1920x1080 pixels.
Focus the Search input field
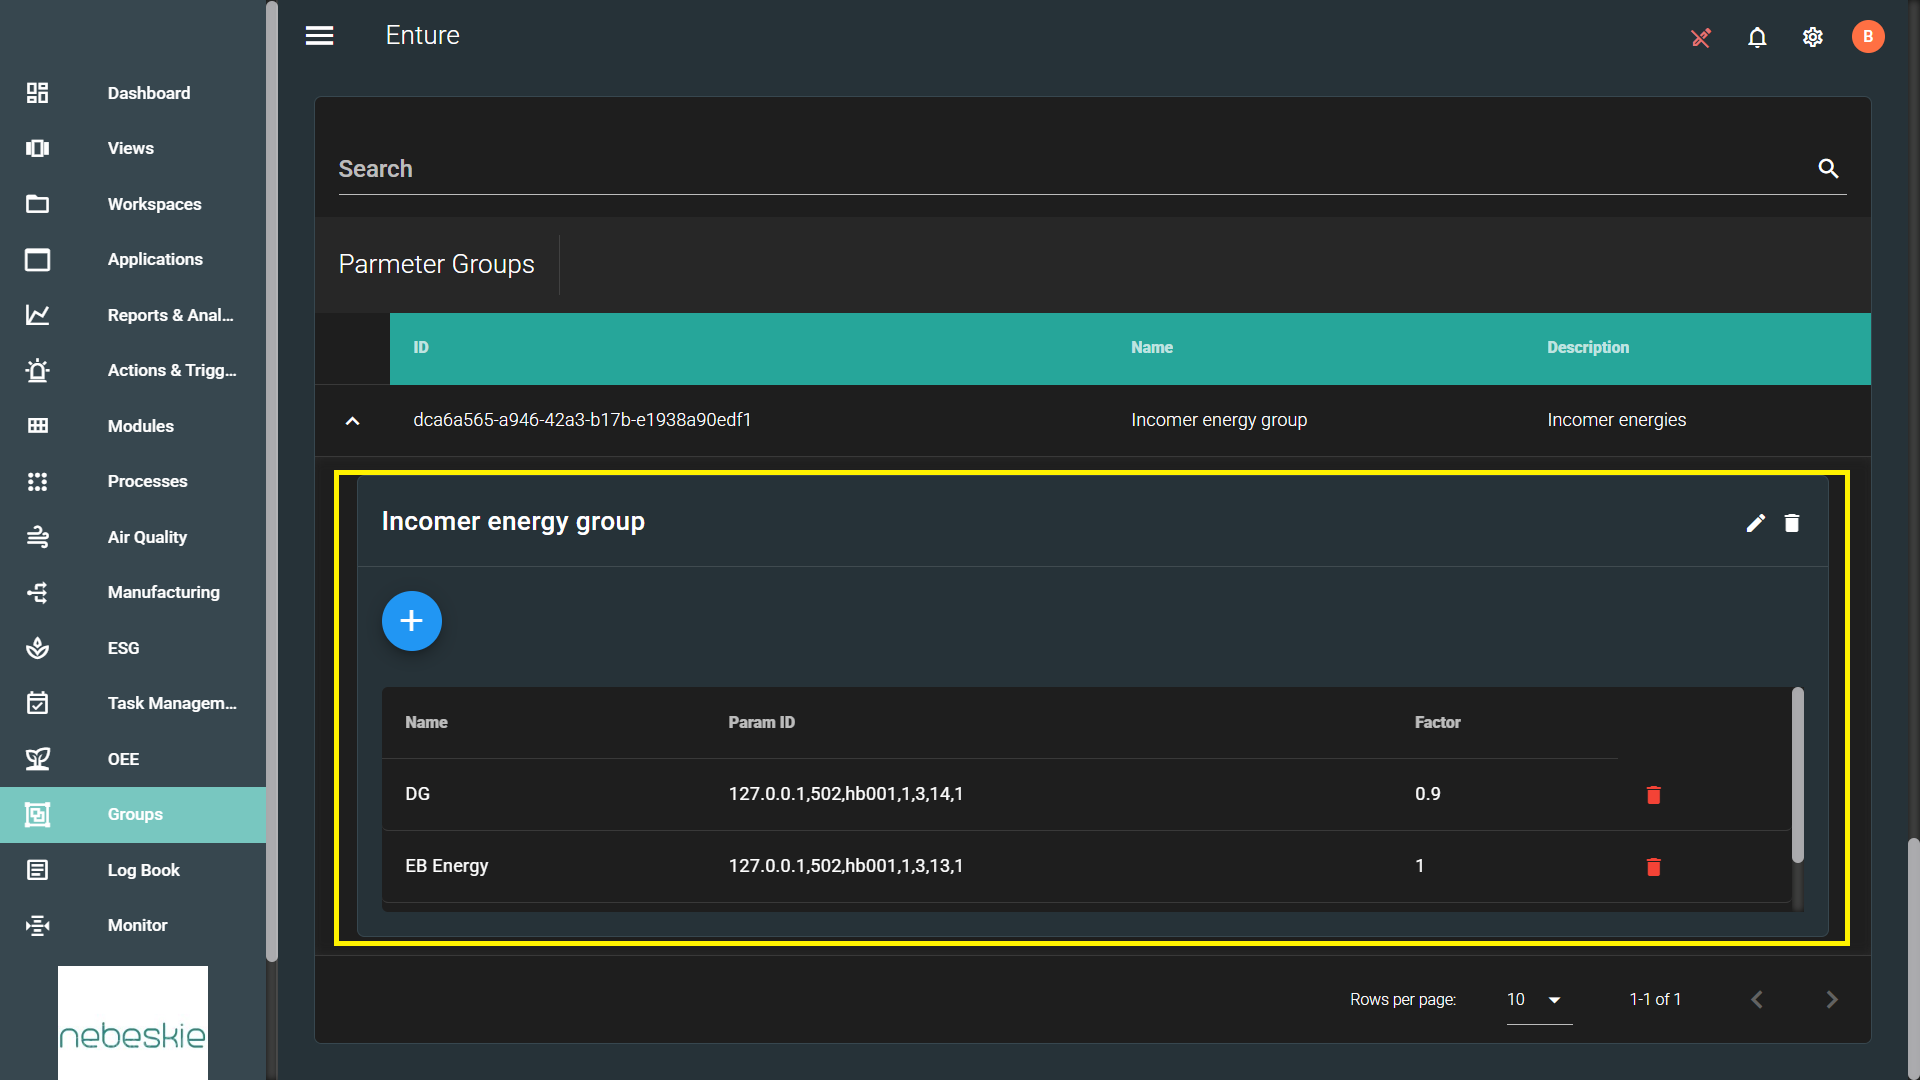click(x=1070, y=169)
